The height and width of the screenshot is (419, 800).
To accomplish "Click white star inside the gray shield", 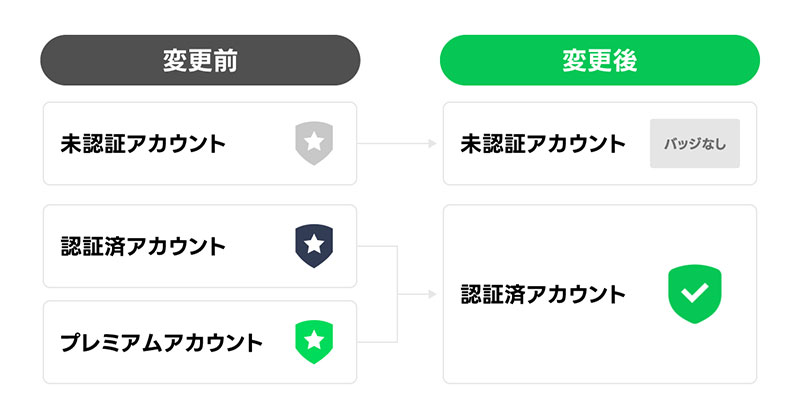I will (x=314, y=142).
